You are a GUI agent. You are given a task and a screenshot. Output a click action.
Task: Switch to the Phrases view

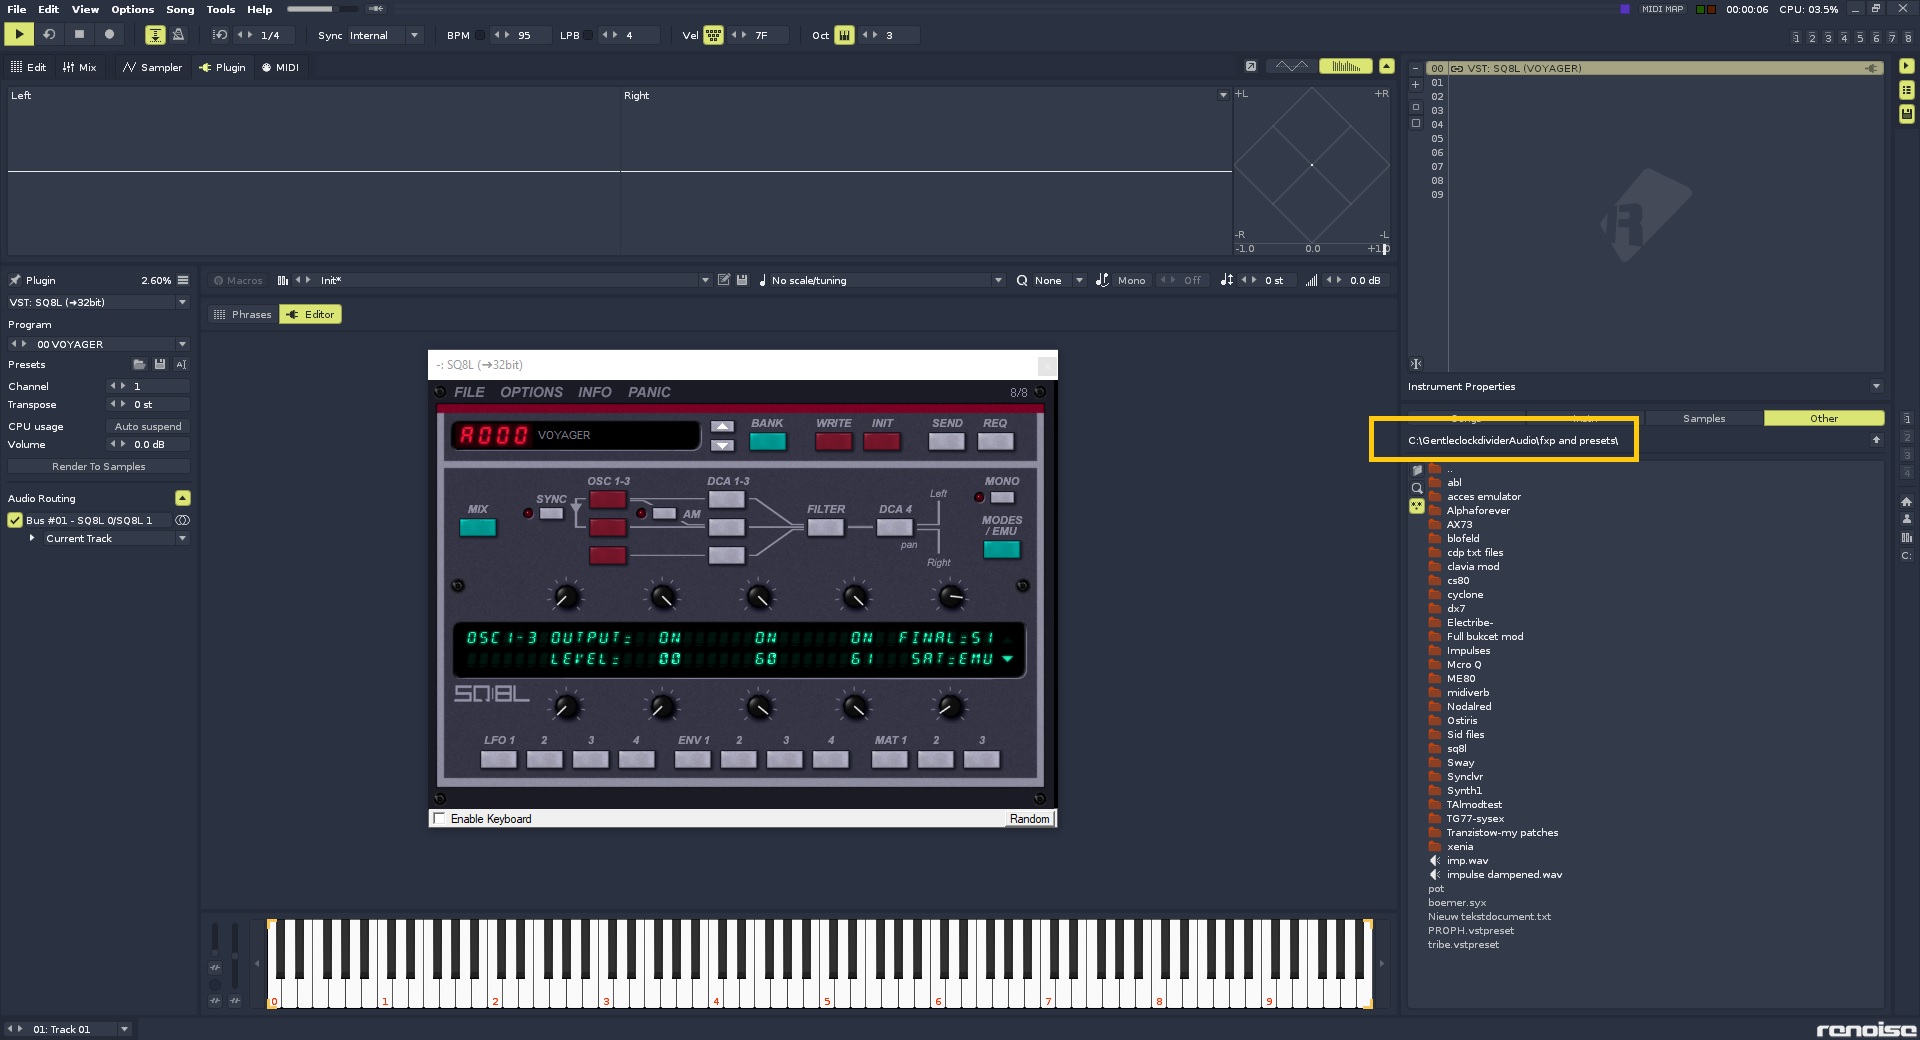[243, 314]
